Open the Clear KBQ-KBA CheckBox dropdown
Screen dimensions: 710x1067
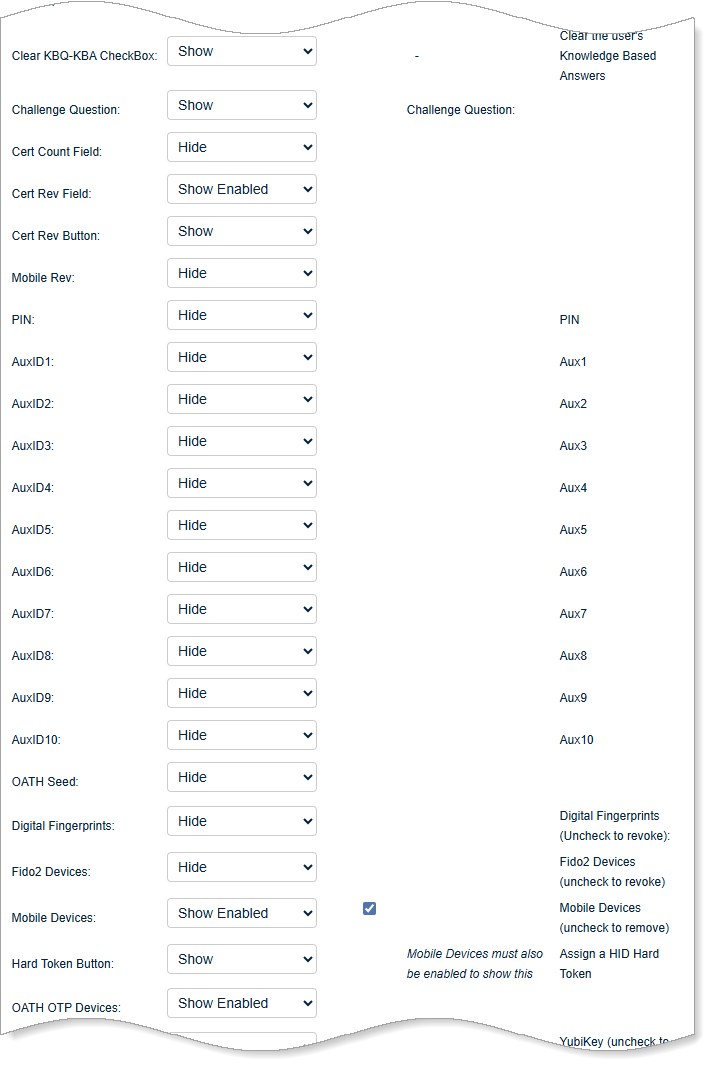pos(241,51)
